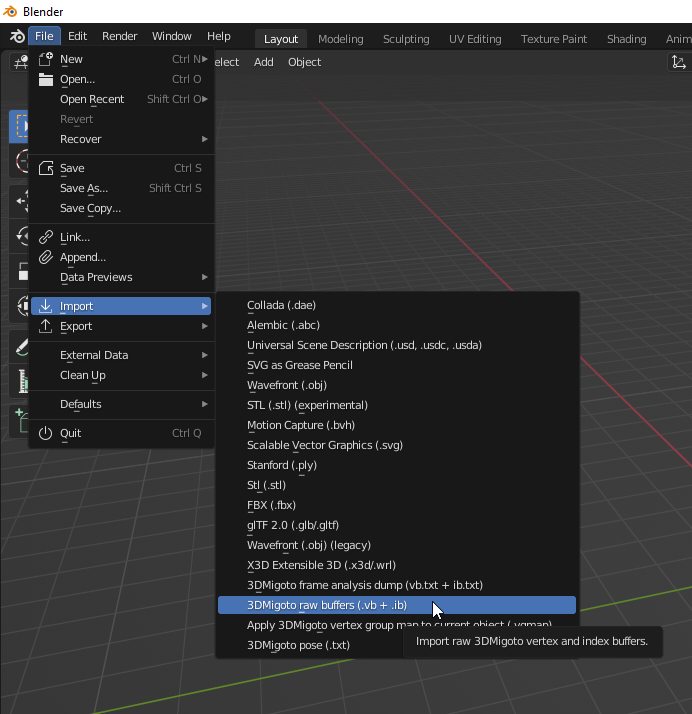Switch to the UV Editing workspace tab
The image size is (692, 714).
tap(475, 39)
